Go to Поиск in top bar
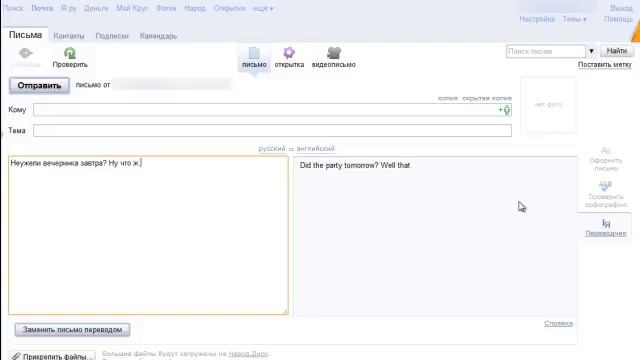Viewport: 640px width, 360px height. [13, 8]
